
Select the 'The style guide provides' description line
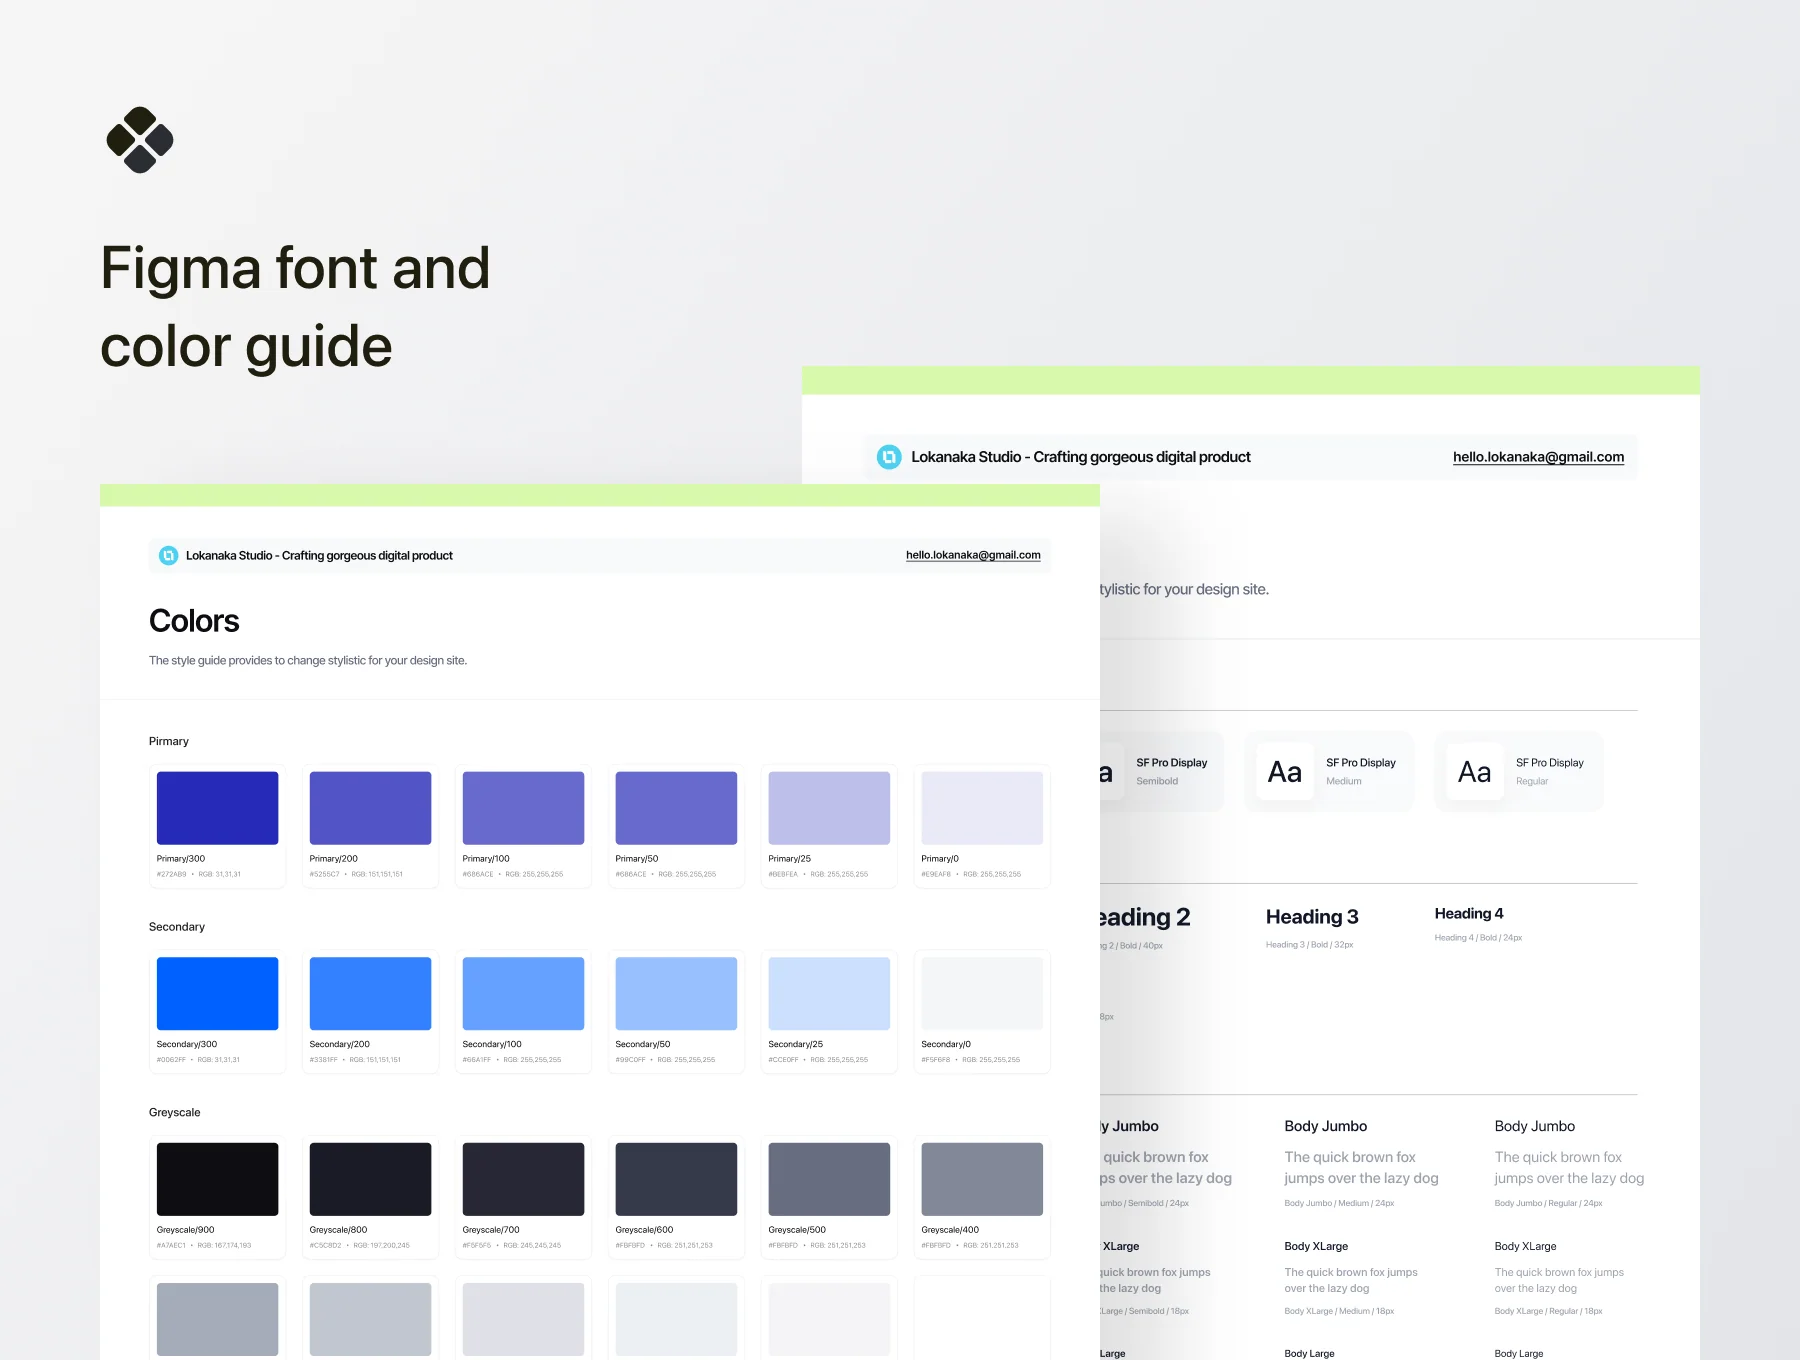(308, 661)
